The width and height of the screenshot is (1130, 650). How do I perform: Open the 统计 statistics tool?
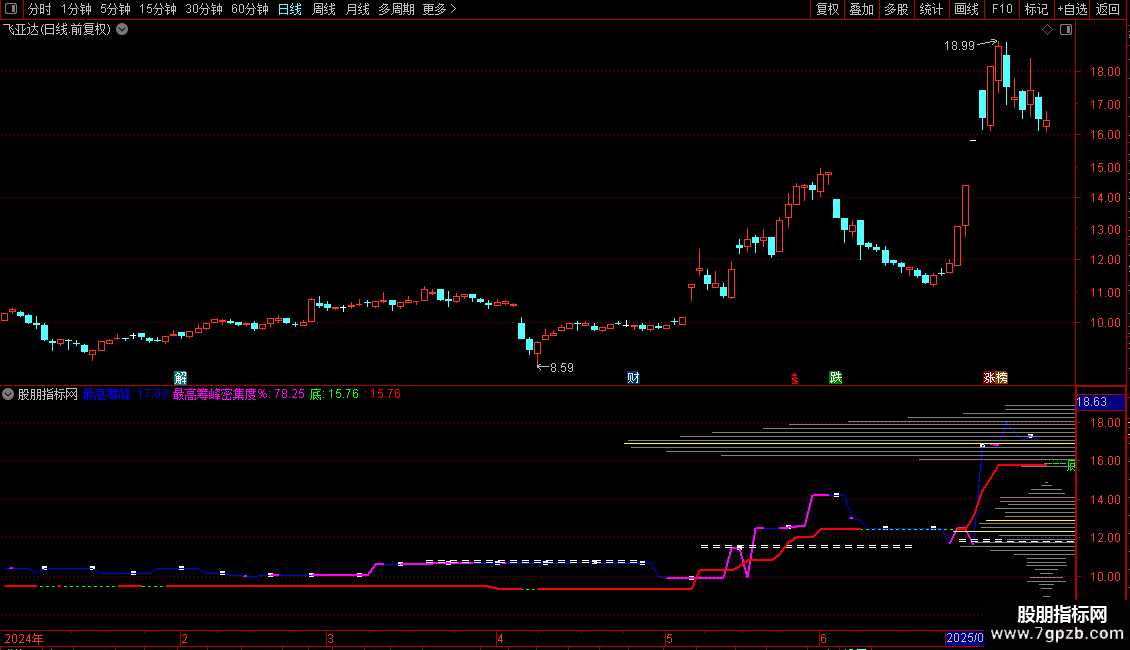click(x=931, y=9)
